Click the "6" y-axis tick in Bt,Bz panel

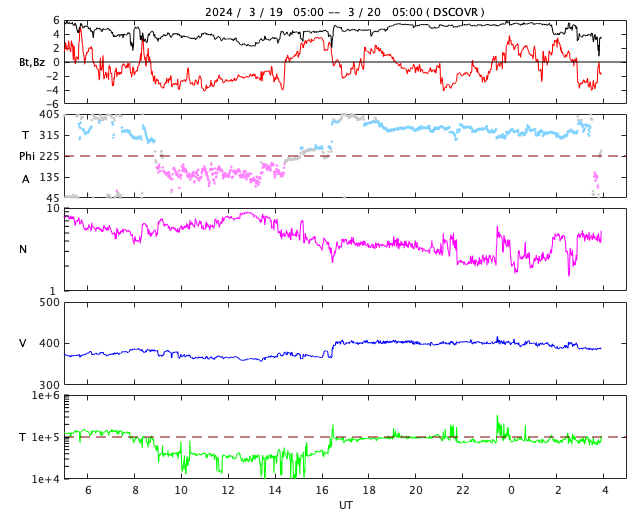tap(56, 20)
